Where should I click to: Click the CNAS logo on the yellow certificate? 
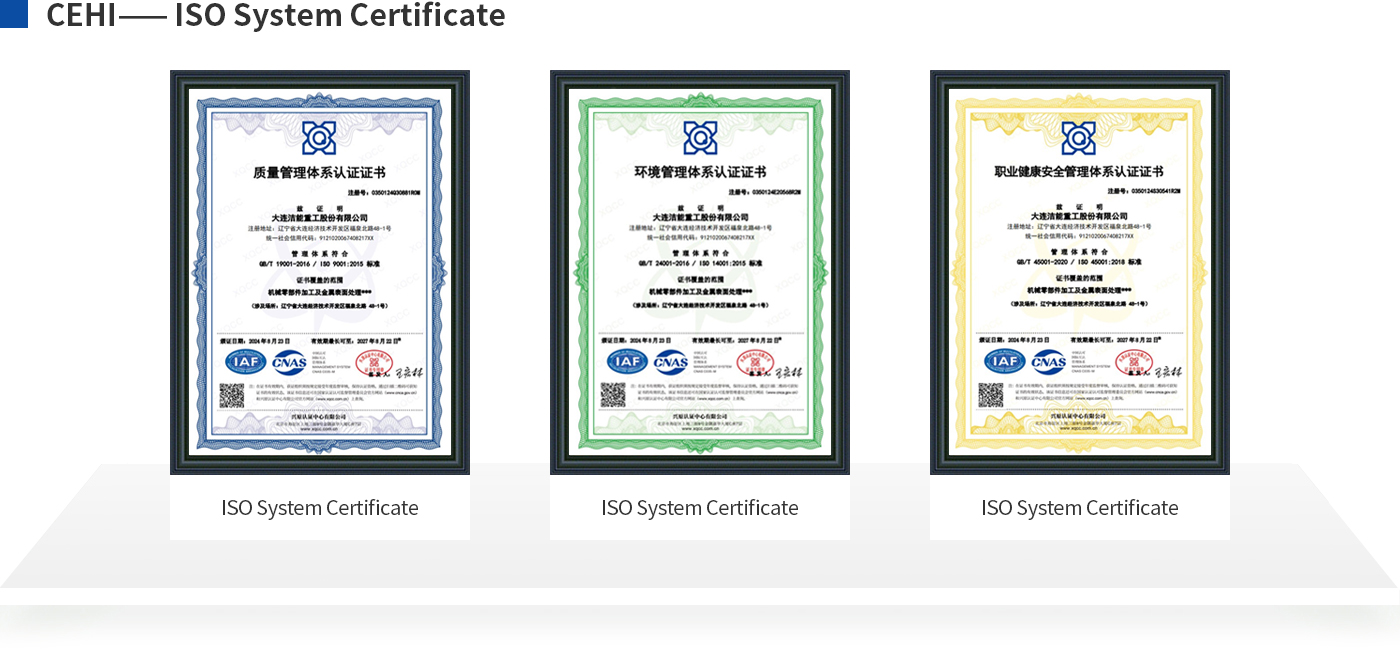tap(1049, 362)
